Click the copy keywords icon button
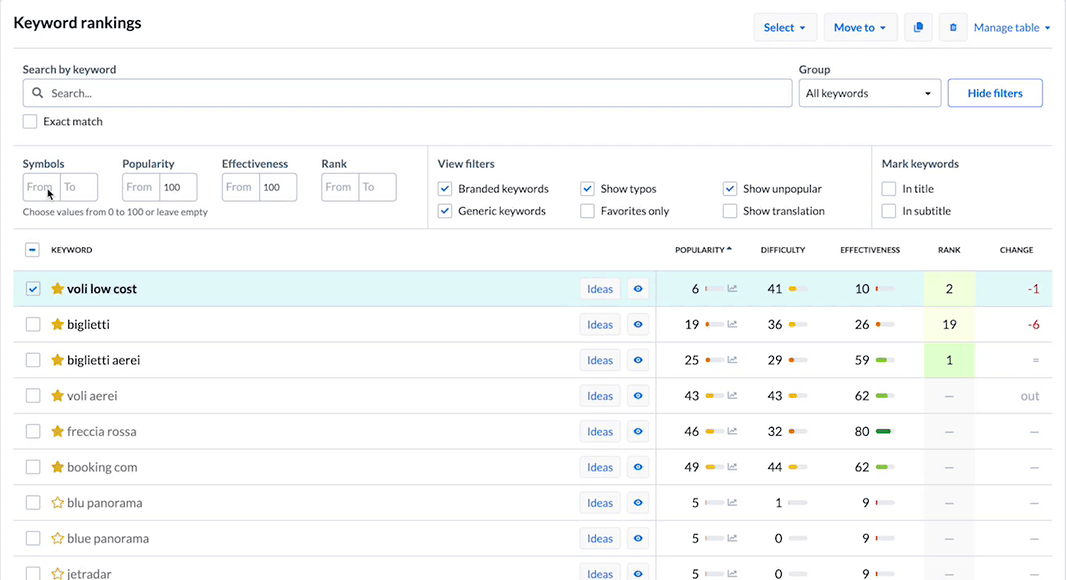 click(x=918, y=28)
